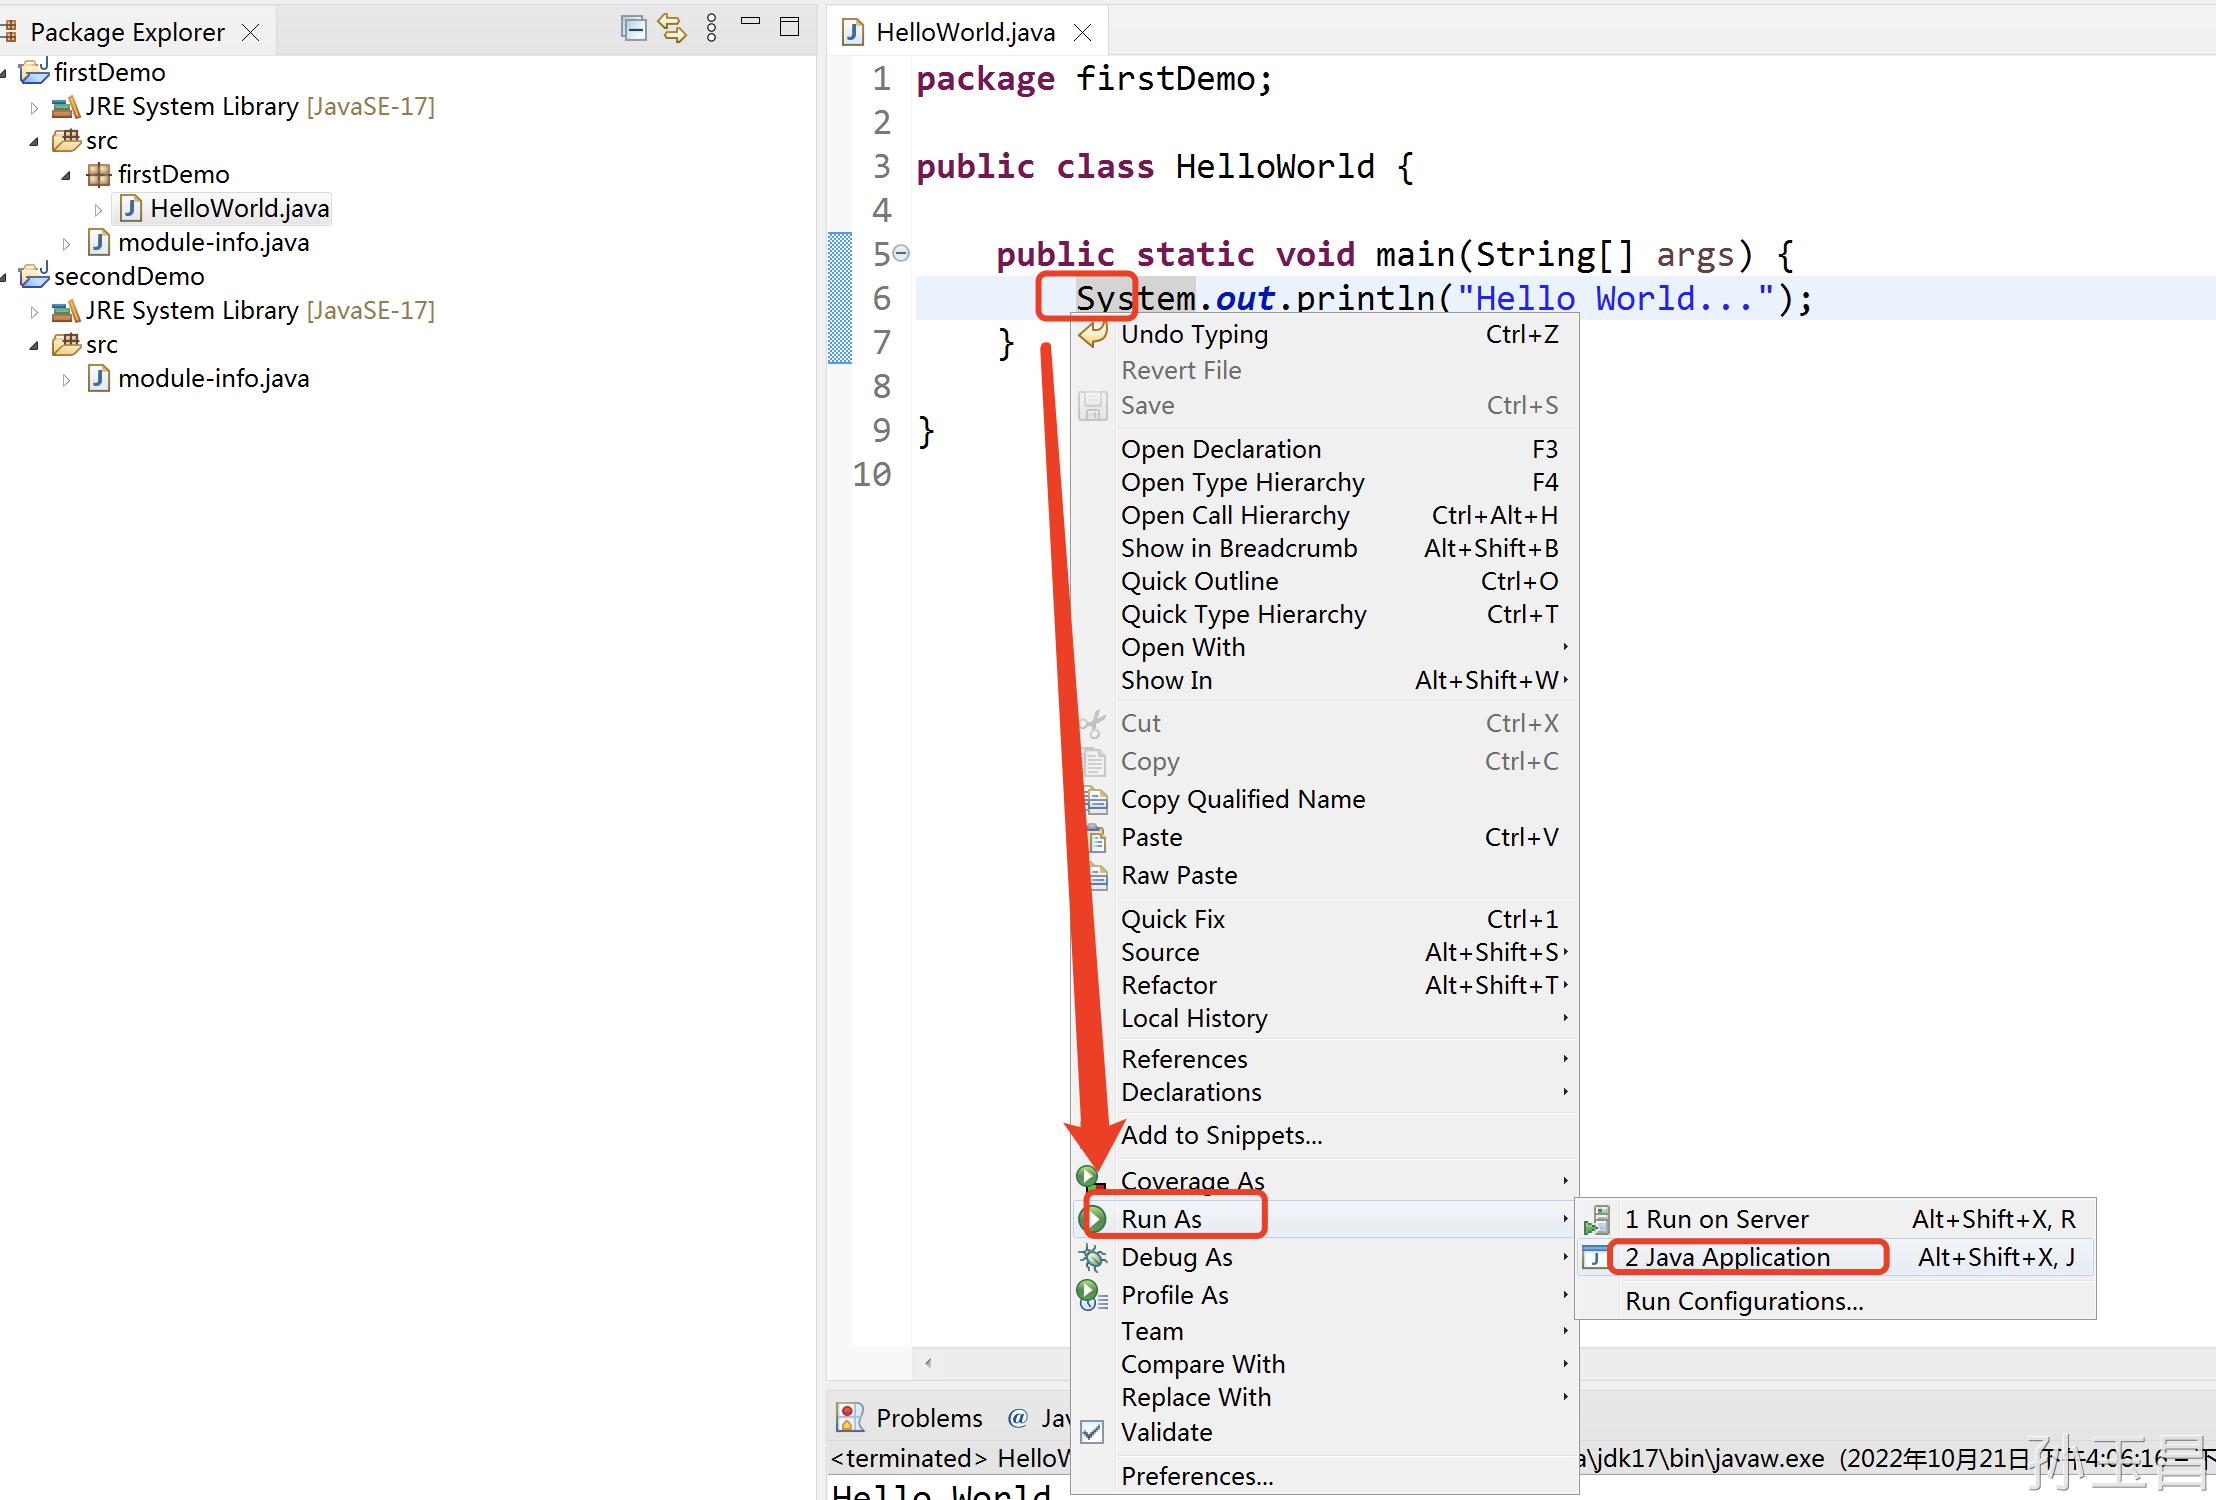2216x1500 pixels.
Task: Click Collapse All icon in Package Explorer
Action: (633, 29)
